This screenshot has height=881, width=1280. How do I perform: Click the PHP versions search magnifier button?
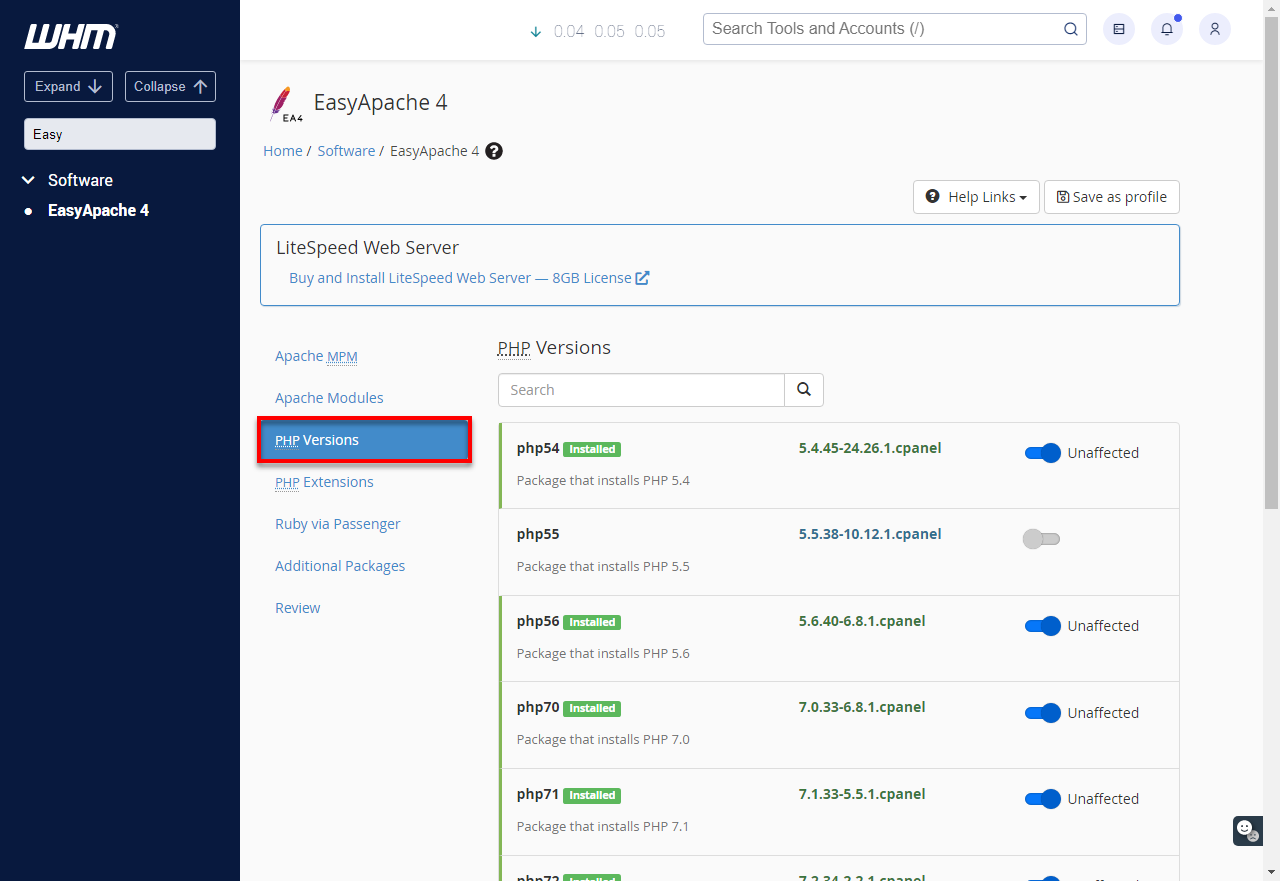804,390
